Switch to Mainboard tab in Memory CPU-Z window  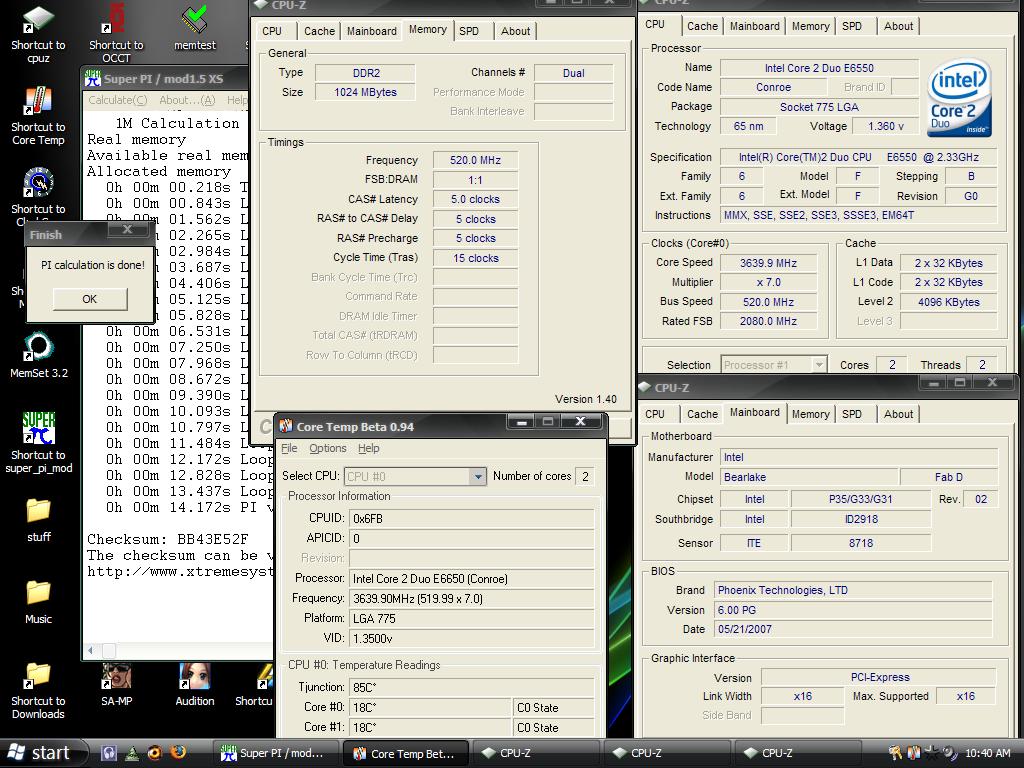(x=372, y=31)
